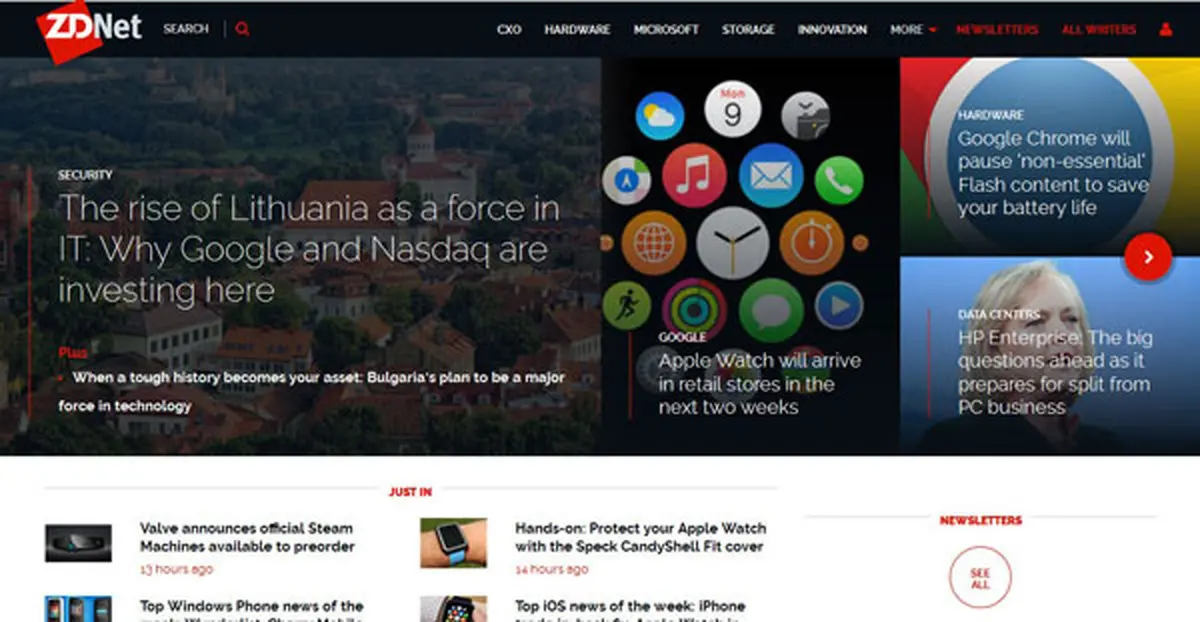Click the ZDNet logo

click(88, 30)
